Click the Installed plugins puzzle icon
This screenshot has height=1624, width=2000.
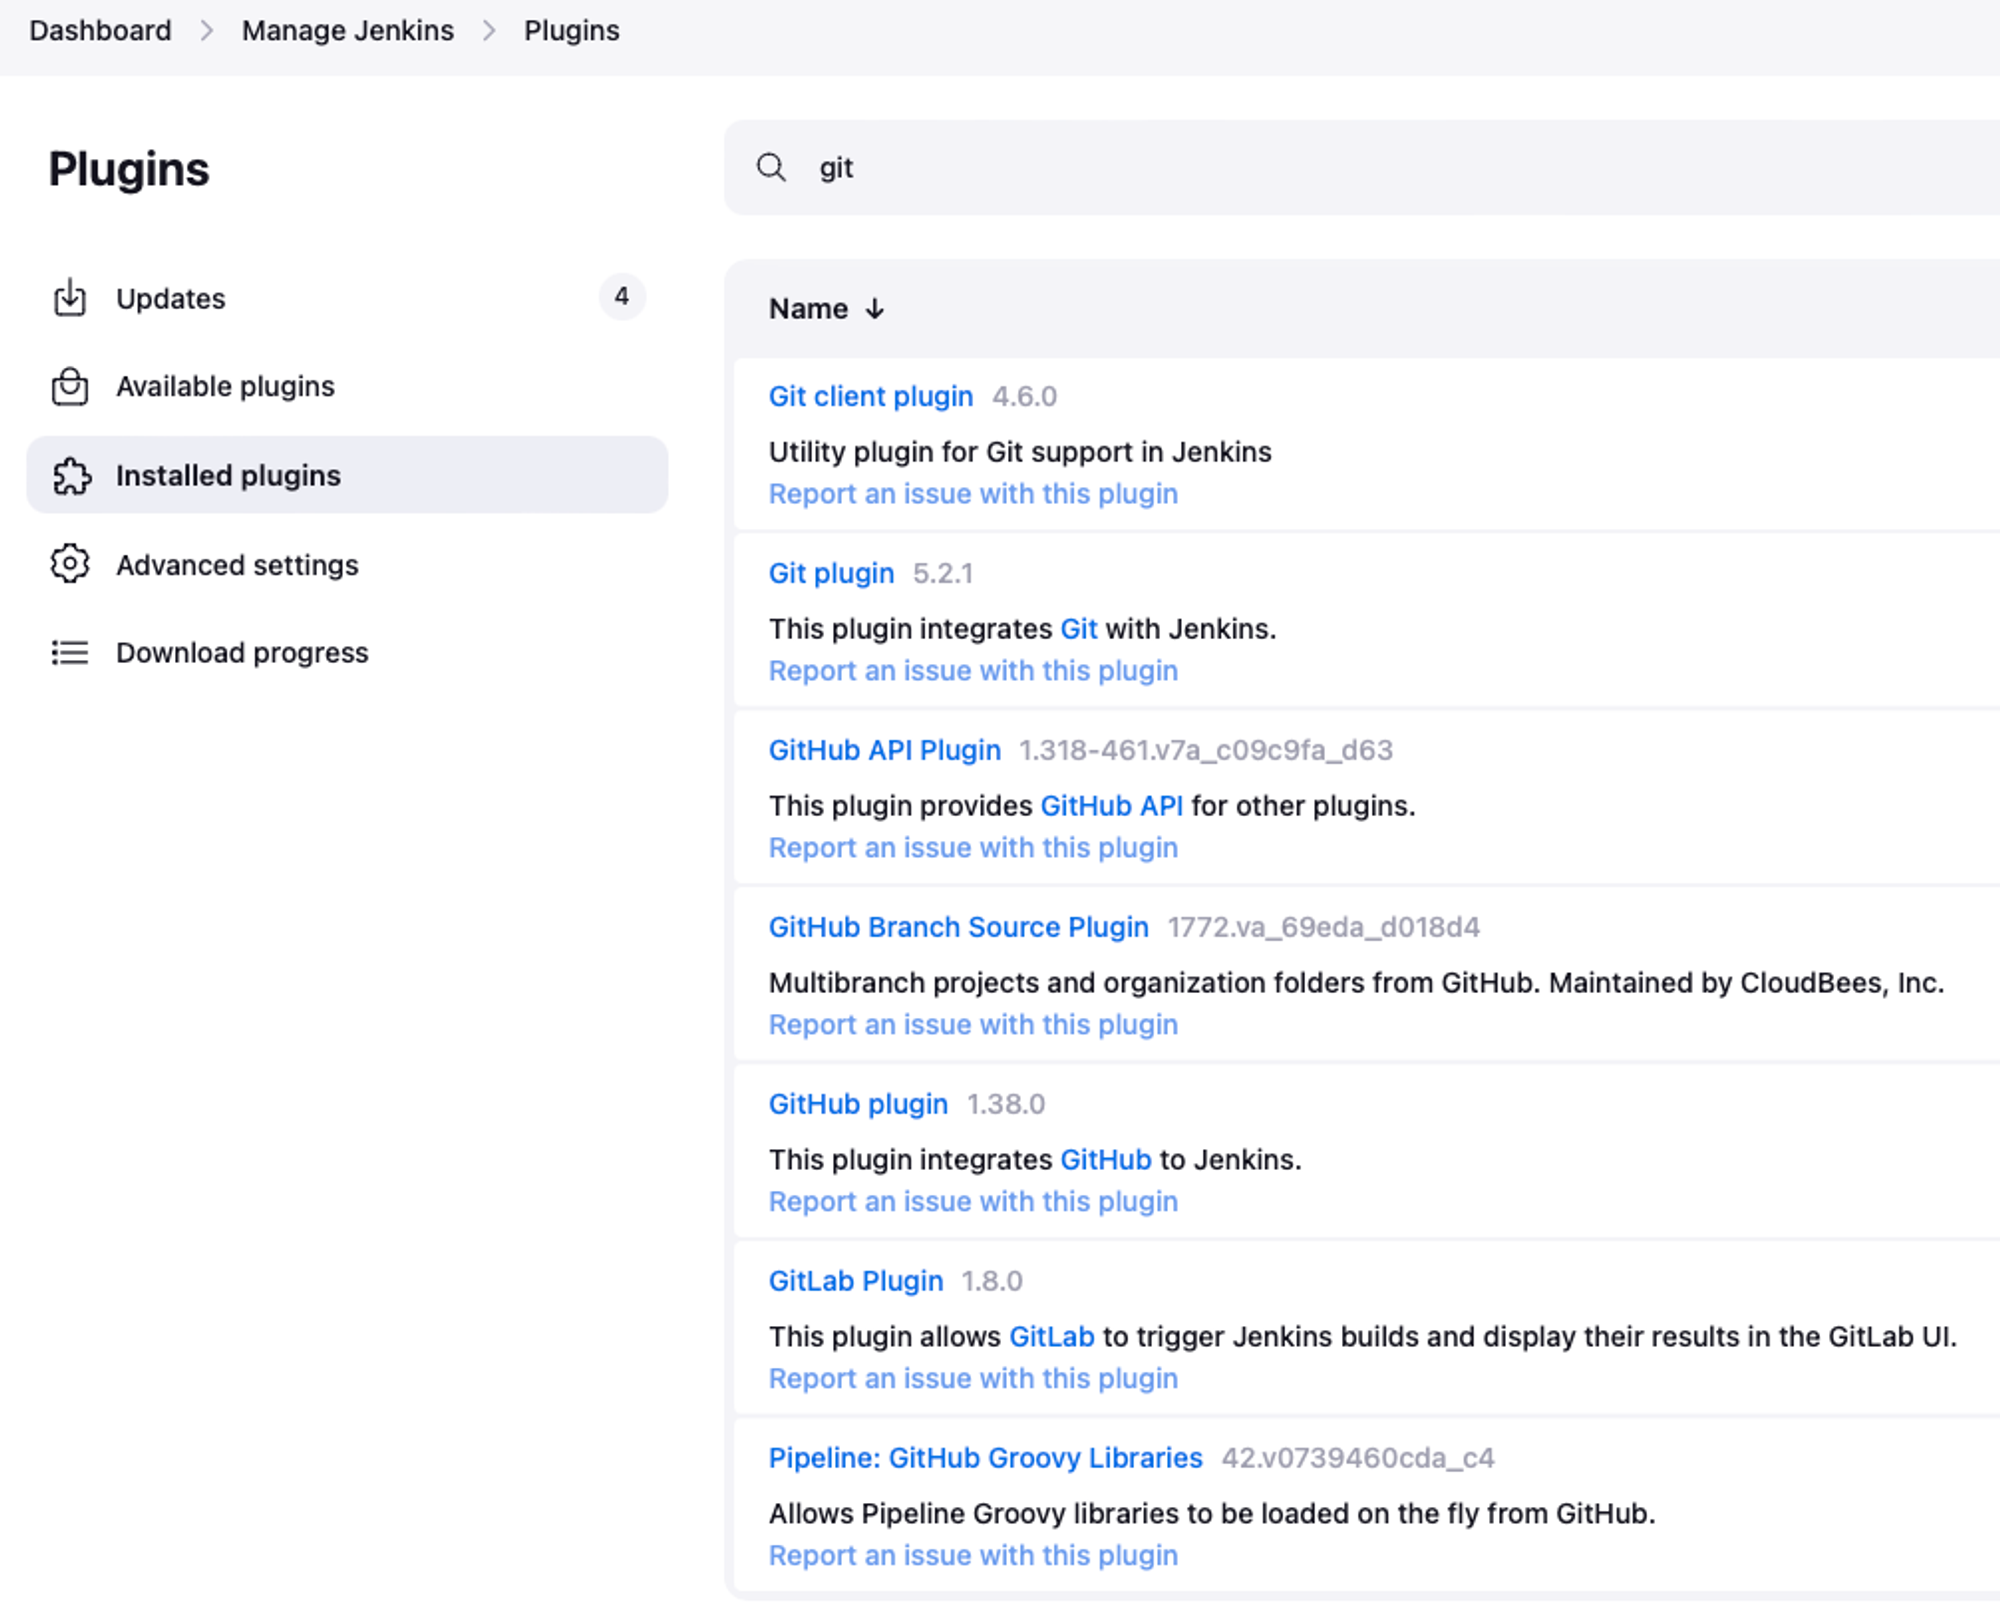tap(71, 475)
